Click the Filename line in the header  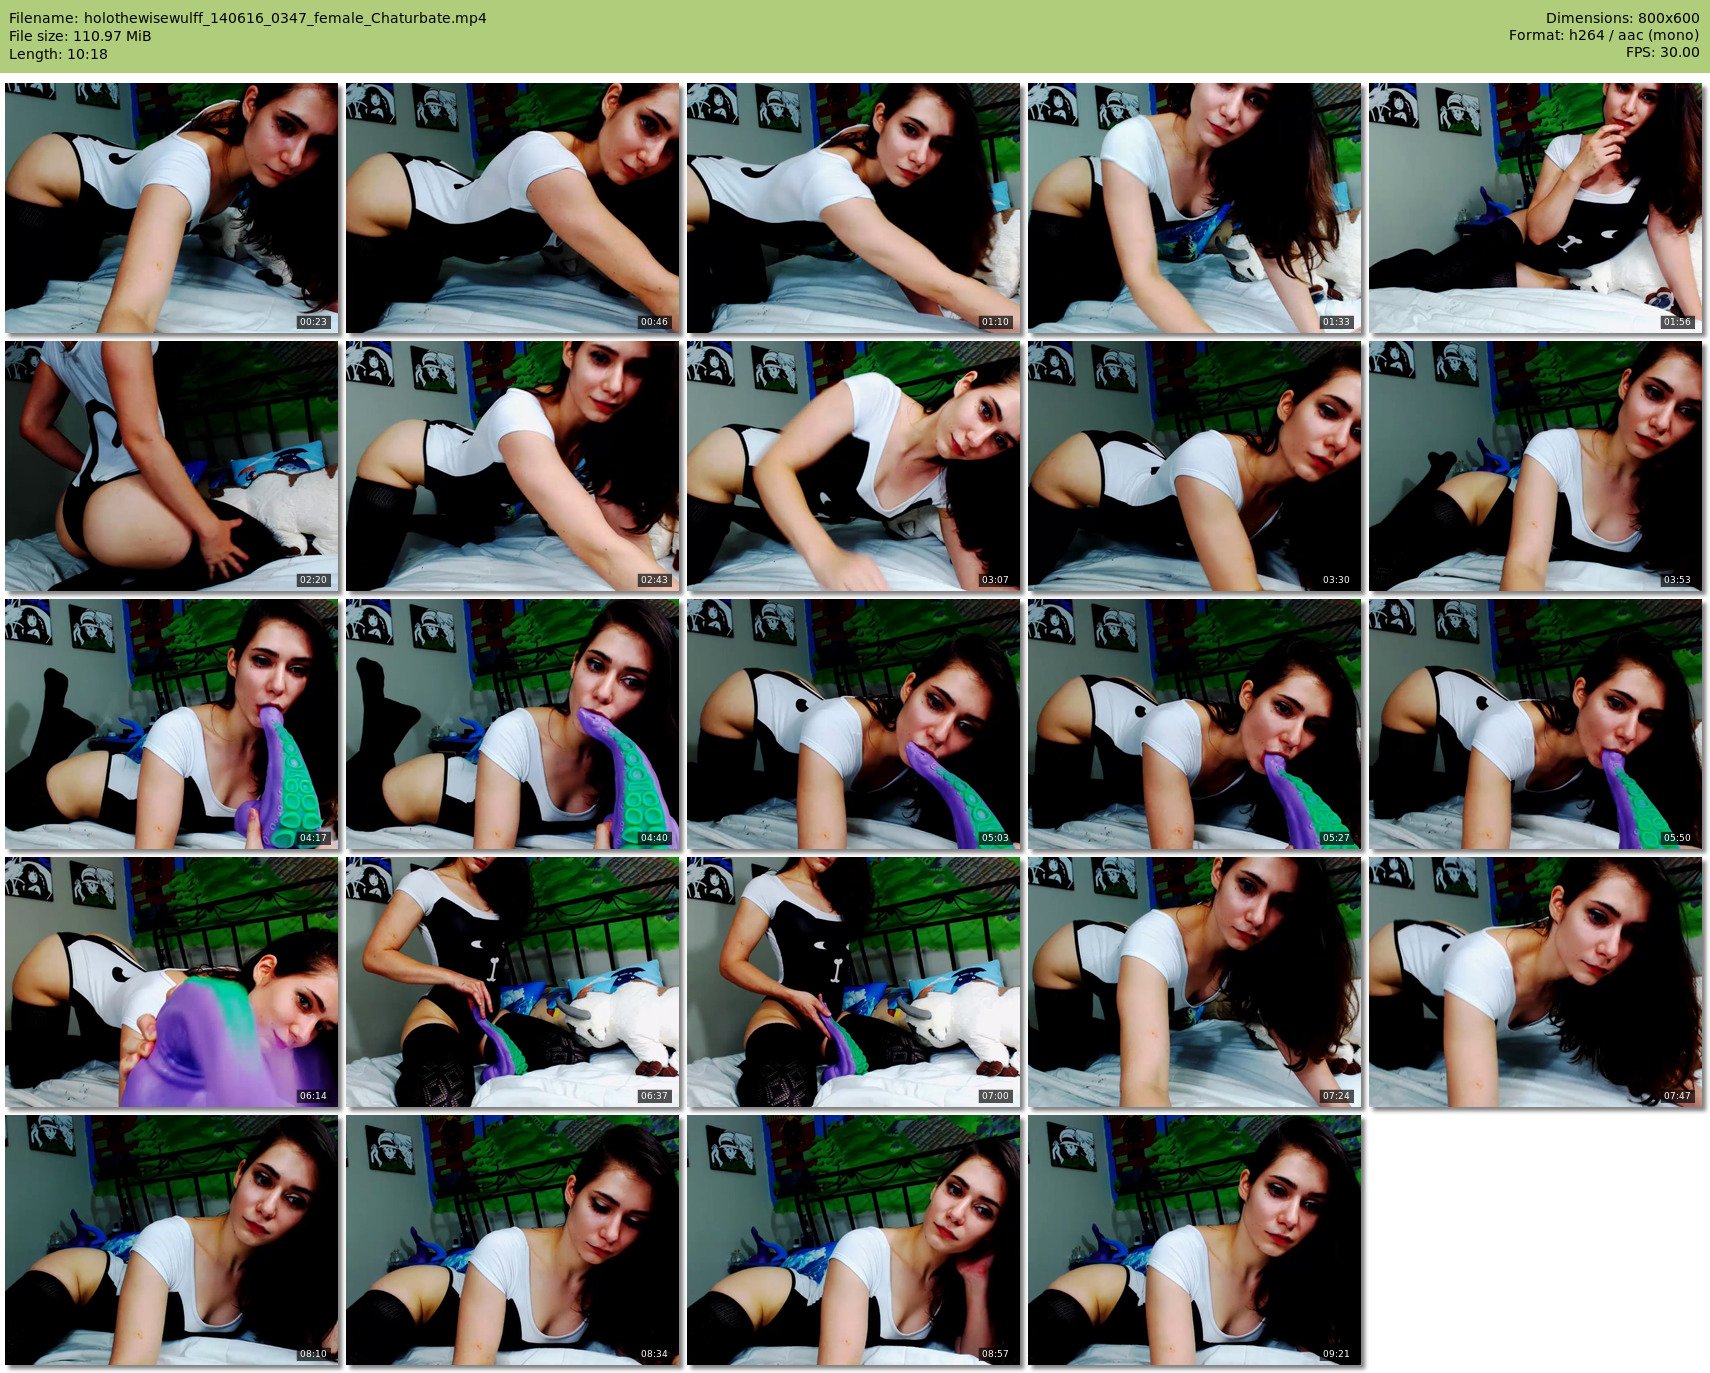click(248, 18)
